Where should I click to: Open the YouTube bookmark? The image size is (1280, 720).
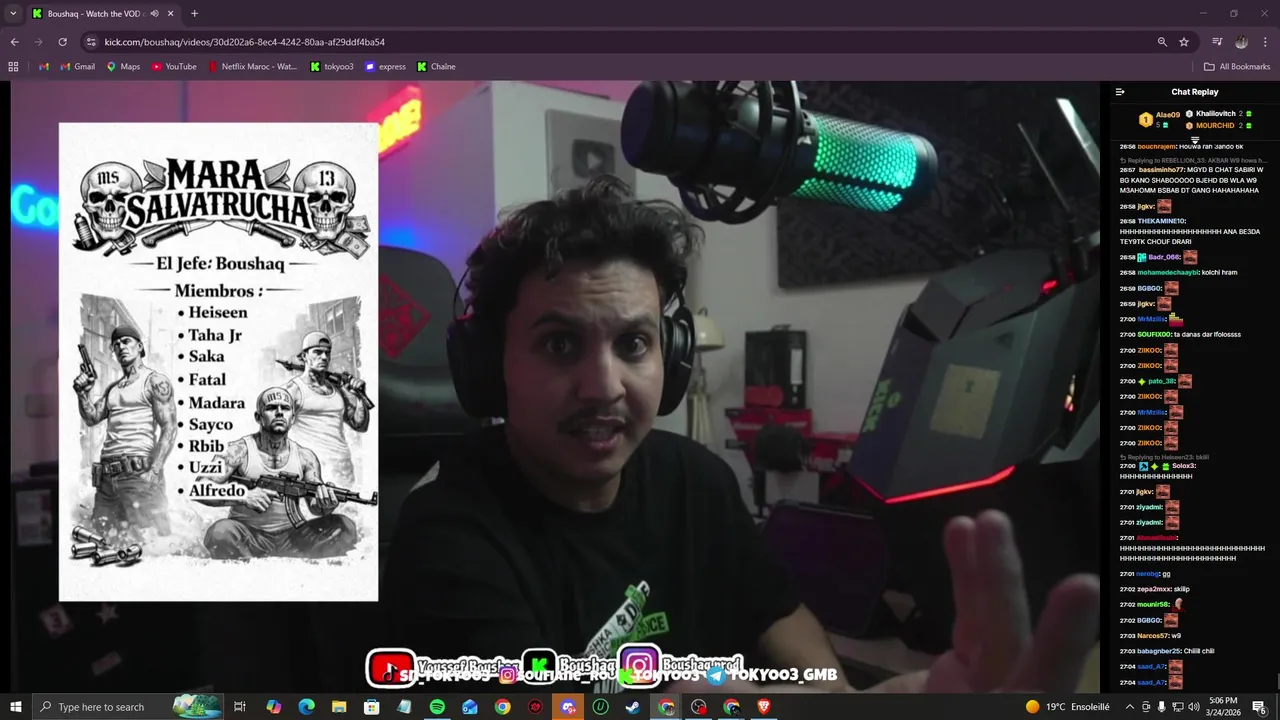[174, 67]
